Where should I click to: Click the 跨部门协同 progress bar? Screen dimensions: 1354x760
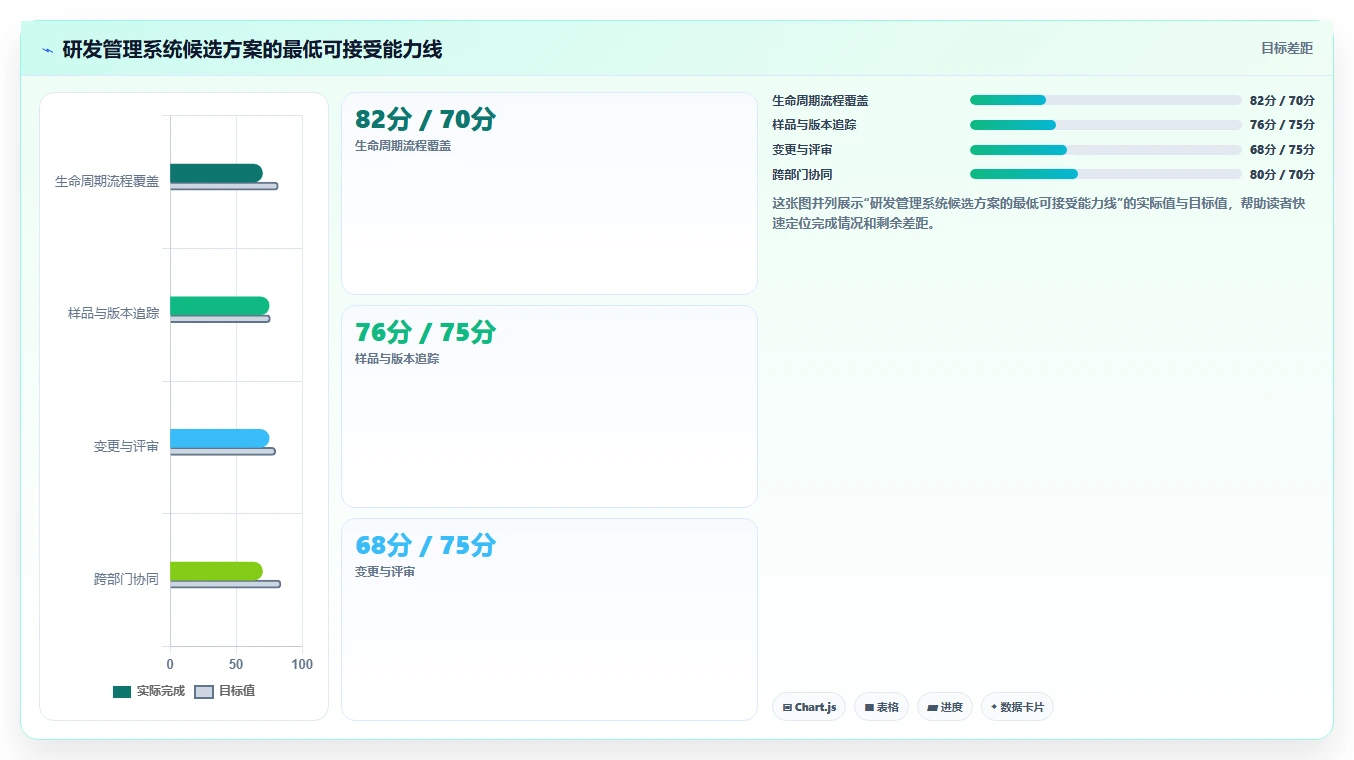tap(1105, 174)
